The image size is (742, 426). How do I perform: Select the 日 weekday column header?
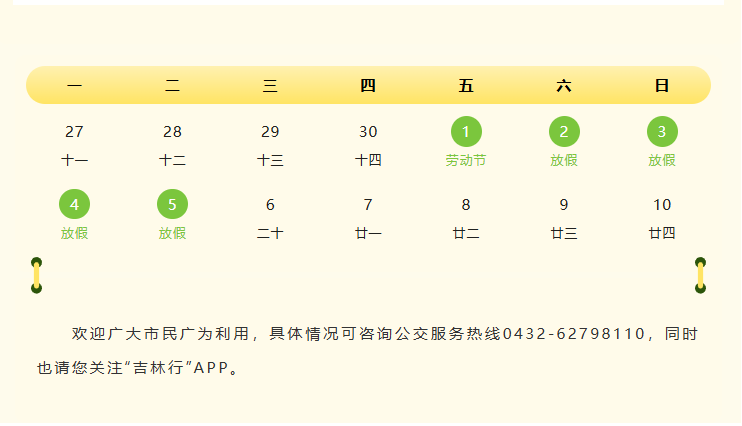click(662, 86)
